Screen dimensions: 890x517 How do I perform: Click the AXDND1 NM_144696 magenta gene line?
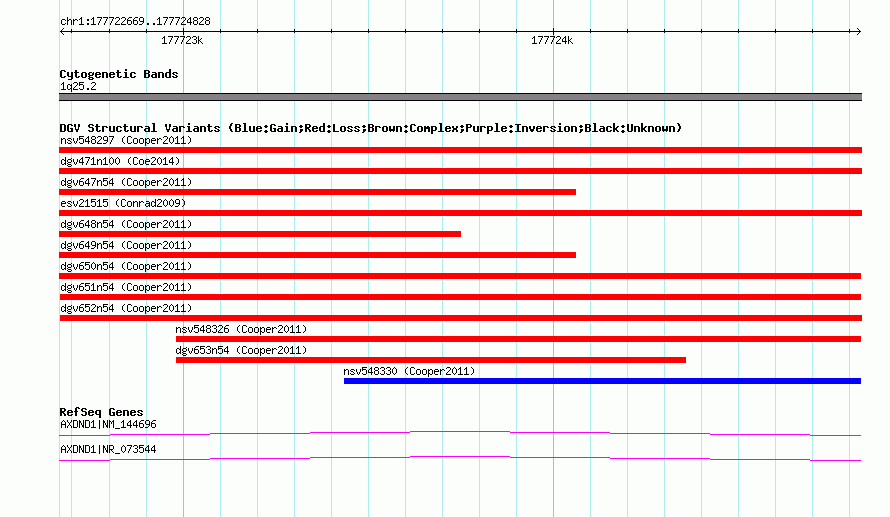coord(460,434)
